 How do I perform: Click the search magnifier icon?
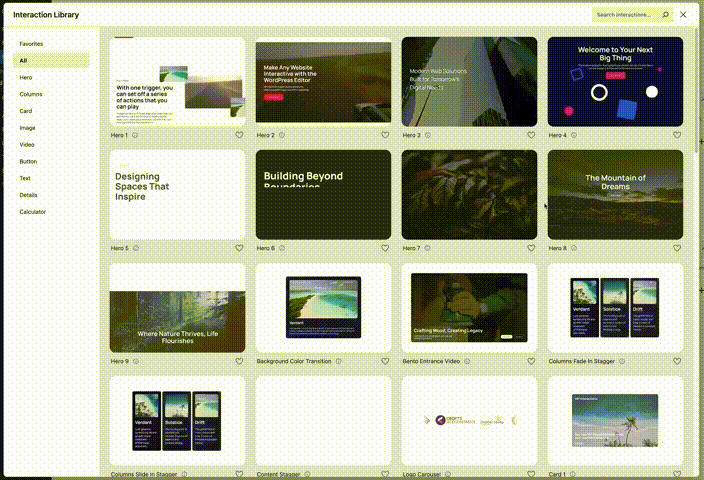[x=666, y=15]
